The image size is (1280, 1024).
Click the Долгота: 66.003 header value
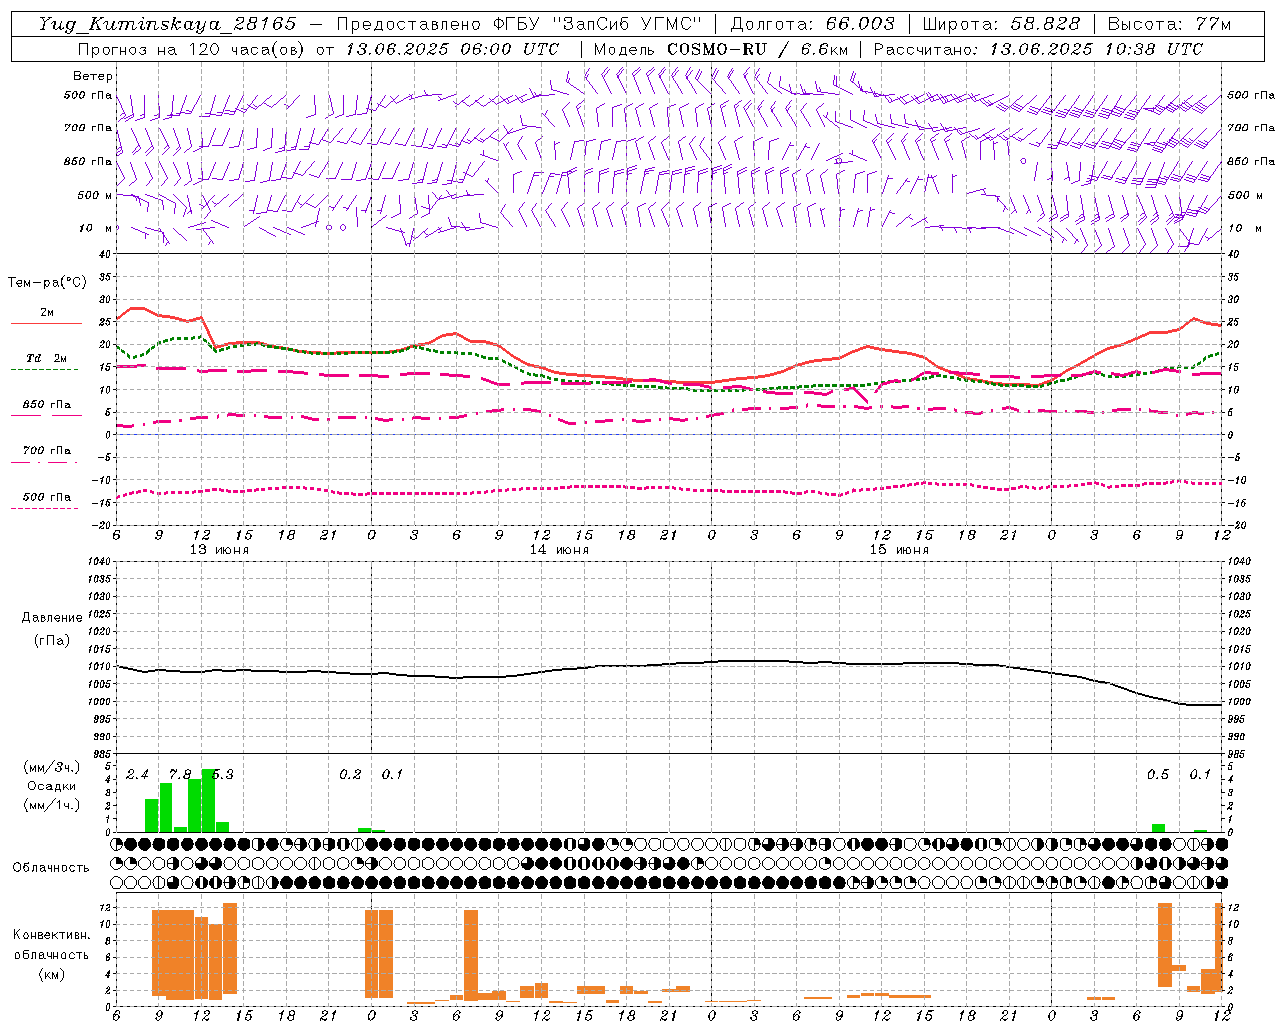coord(812,24)
